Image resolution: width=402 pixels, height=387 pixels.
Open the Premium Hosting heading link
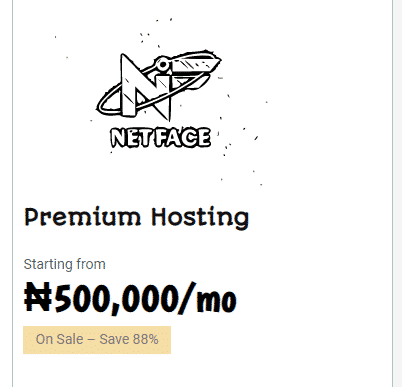click(x=137, y=218)
